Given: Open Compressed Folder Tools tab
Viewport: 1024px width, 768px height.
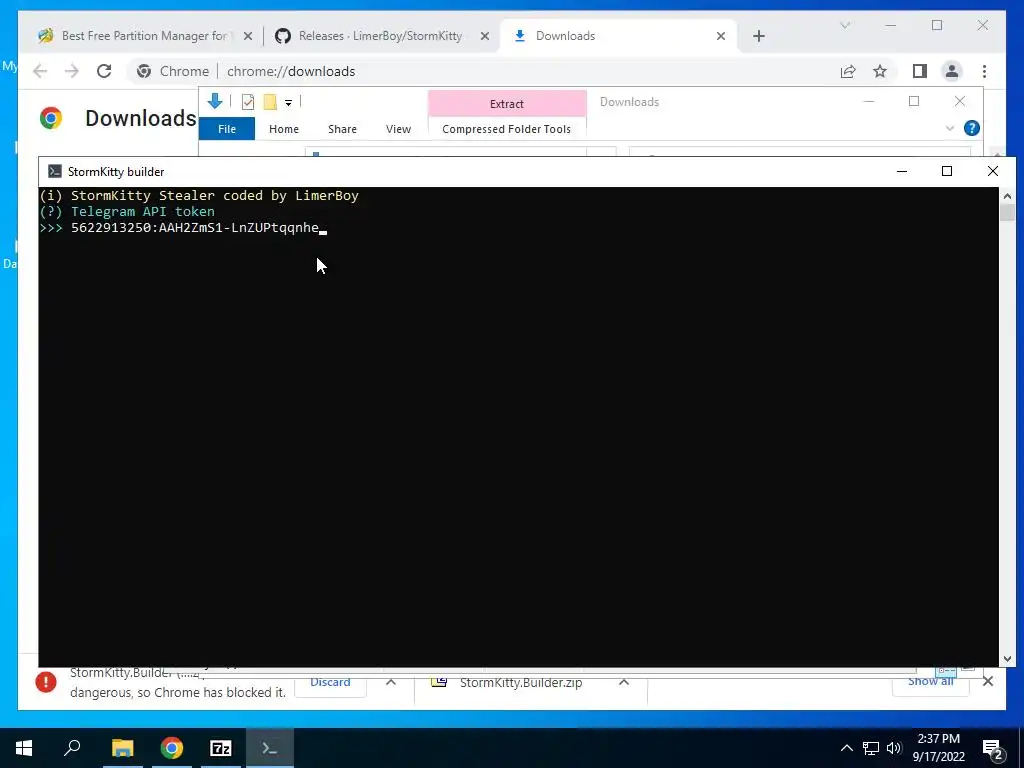Looking at the screenshot, I should (x=506, y=129).
